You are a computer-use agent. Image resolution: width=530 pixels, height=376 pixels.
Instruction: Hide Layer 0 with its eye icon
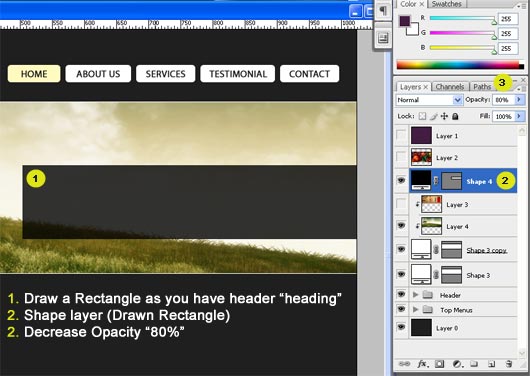point(401,327)
